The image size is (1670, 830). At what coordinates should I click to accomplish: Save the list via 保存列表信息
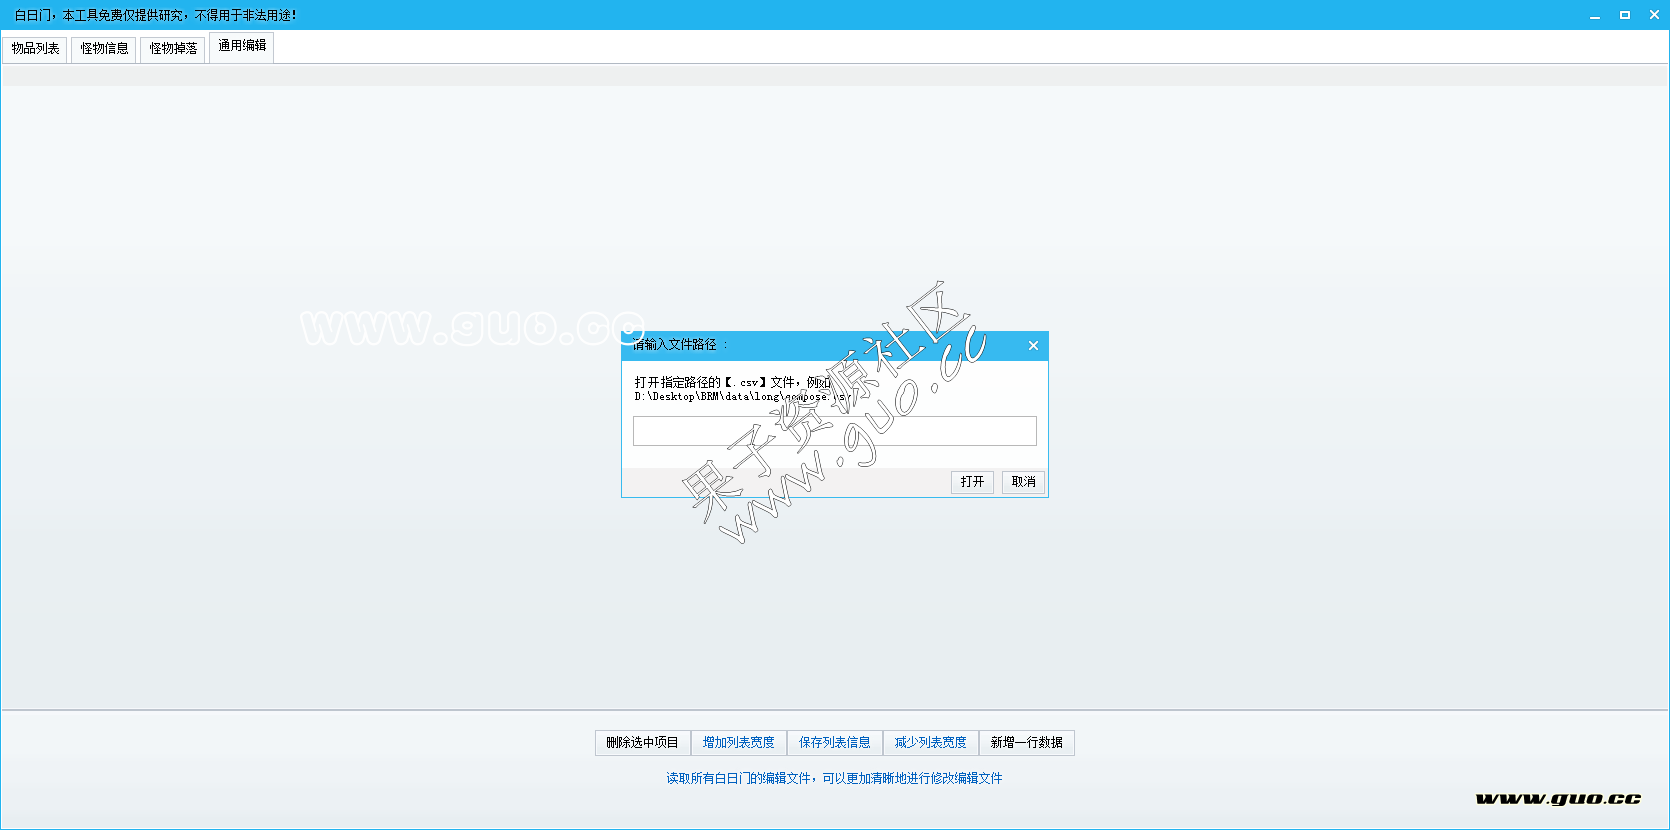tap(834, 743)
